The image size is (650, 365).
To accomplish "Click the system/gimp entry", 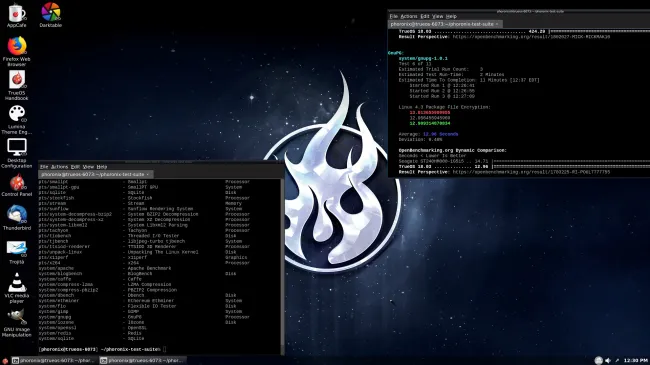I will [53, 311].
